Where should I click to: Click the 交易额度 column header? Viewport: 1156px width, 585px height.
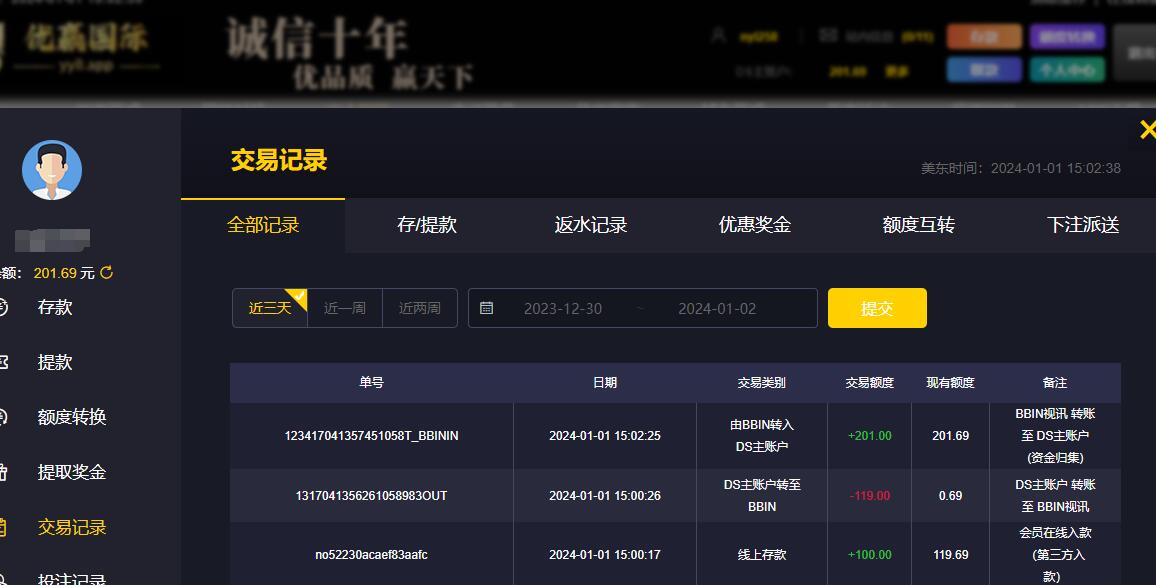(869, 382)
